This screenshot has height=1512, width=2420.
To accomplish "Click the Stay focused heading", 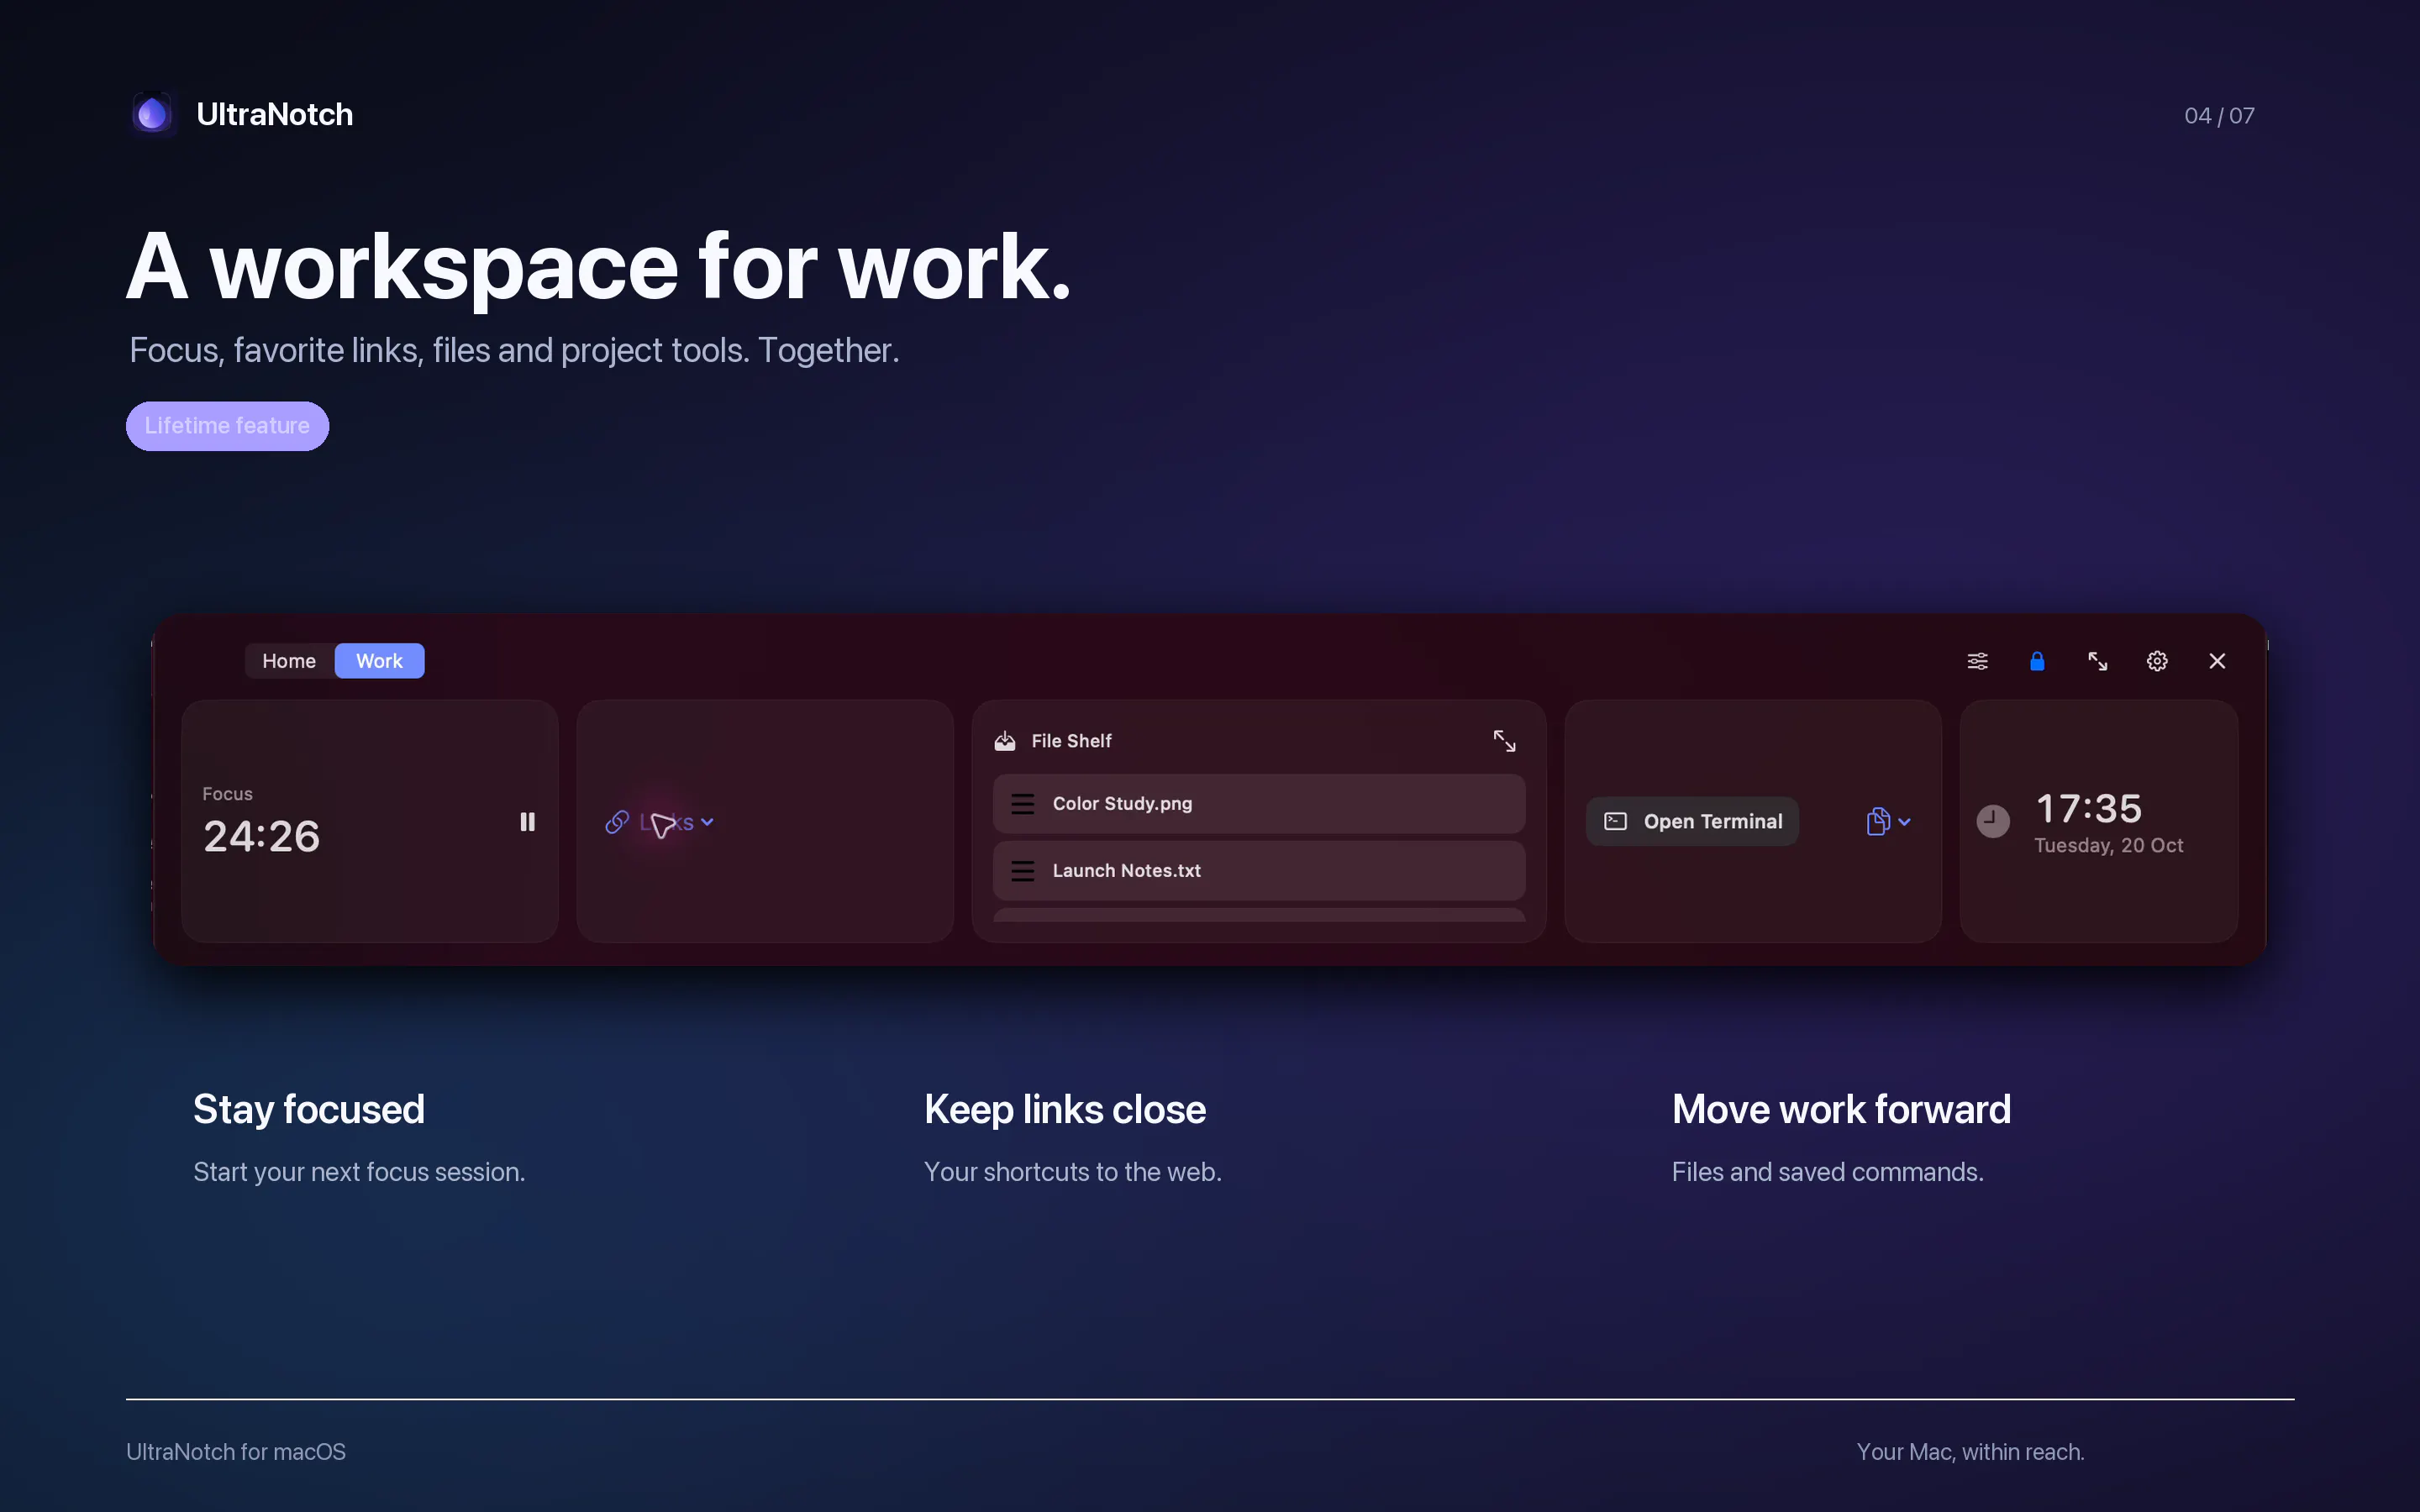I will tap(309, 1110).
